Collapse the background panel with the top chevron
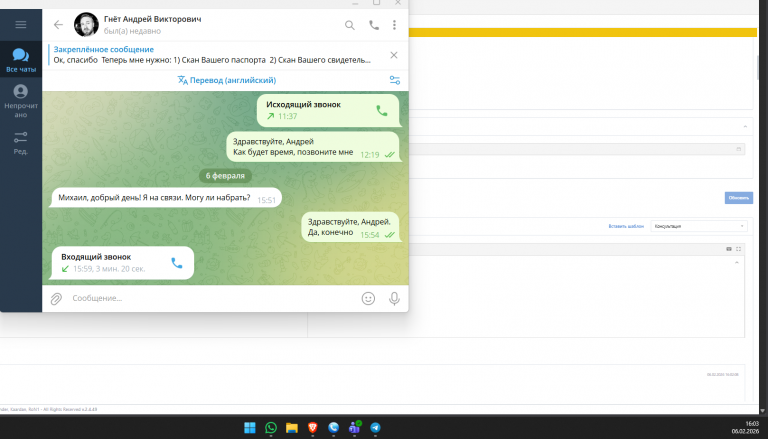This screenshot has height=439, width=768. [x=745, y=127]
